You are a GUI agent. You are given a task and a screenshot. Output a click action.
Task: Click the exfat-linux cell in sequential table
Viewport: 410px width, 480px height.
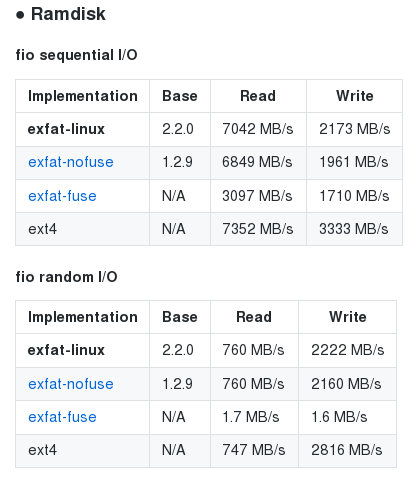pos(66,129)
